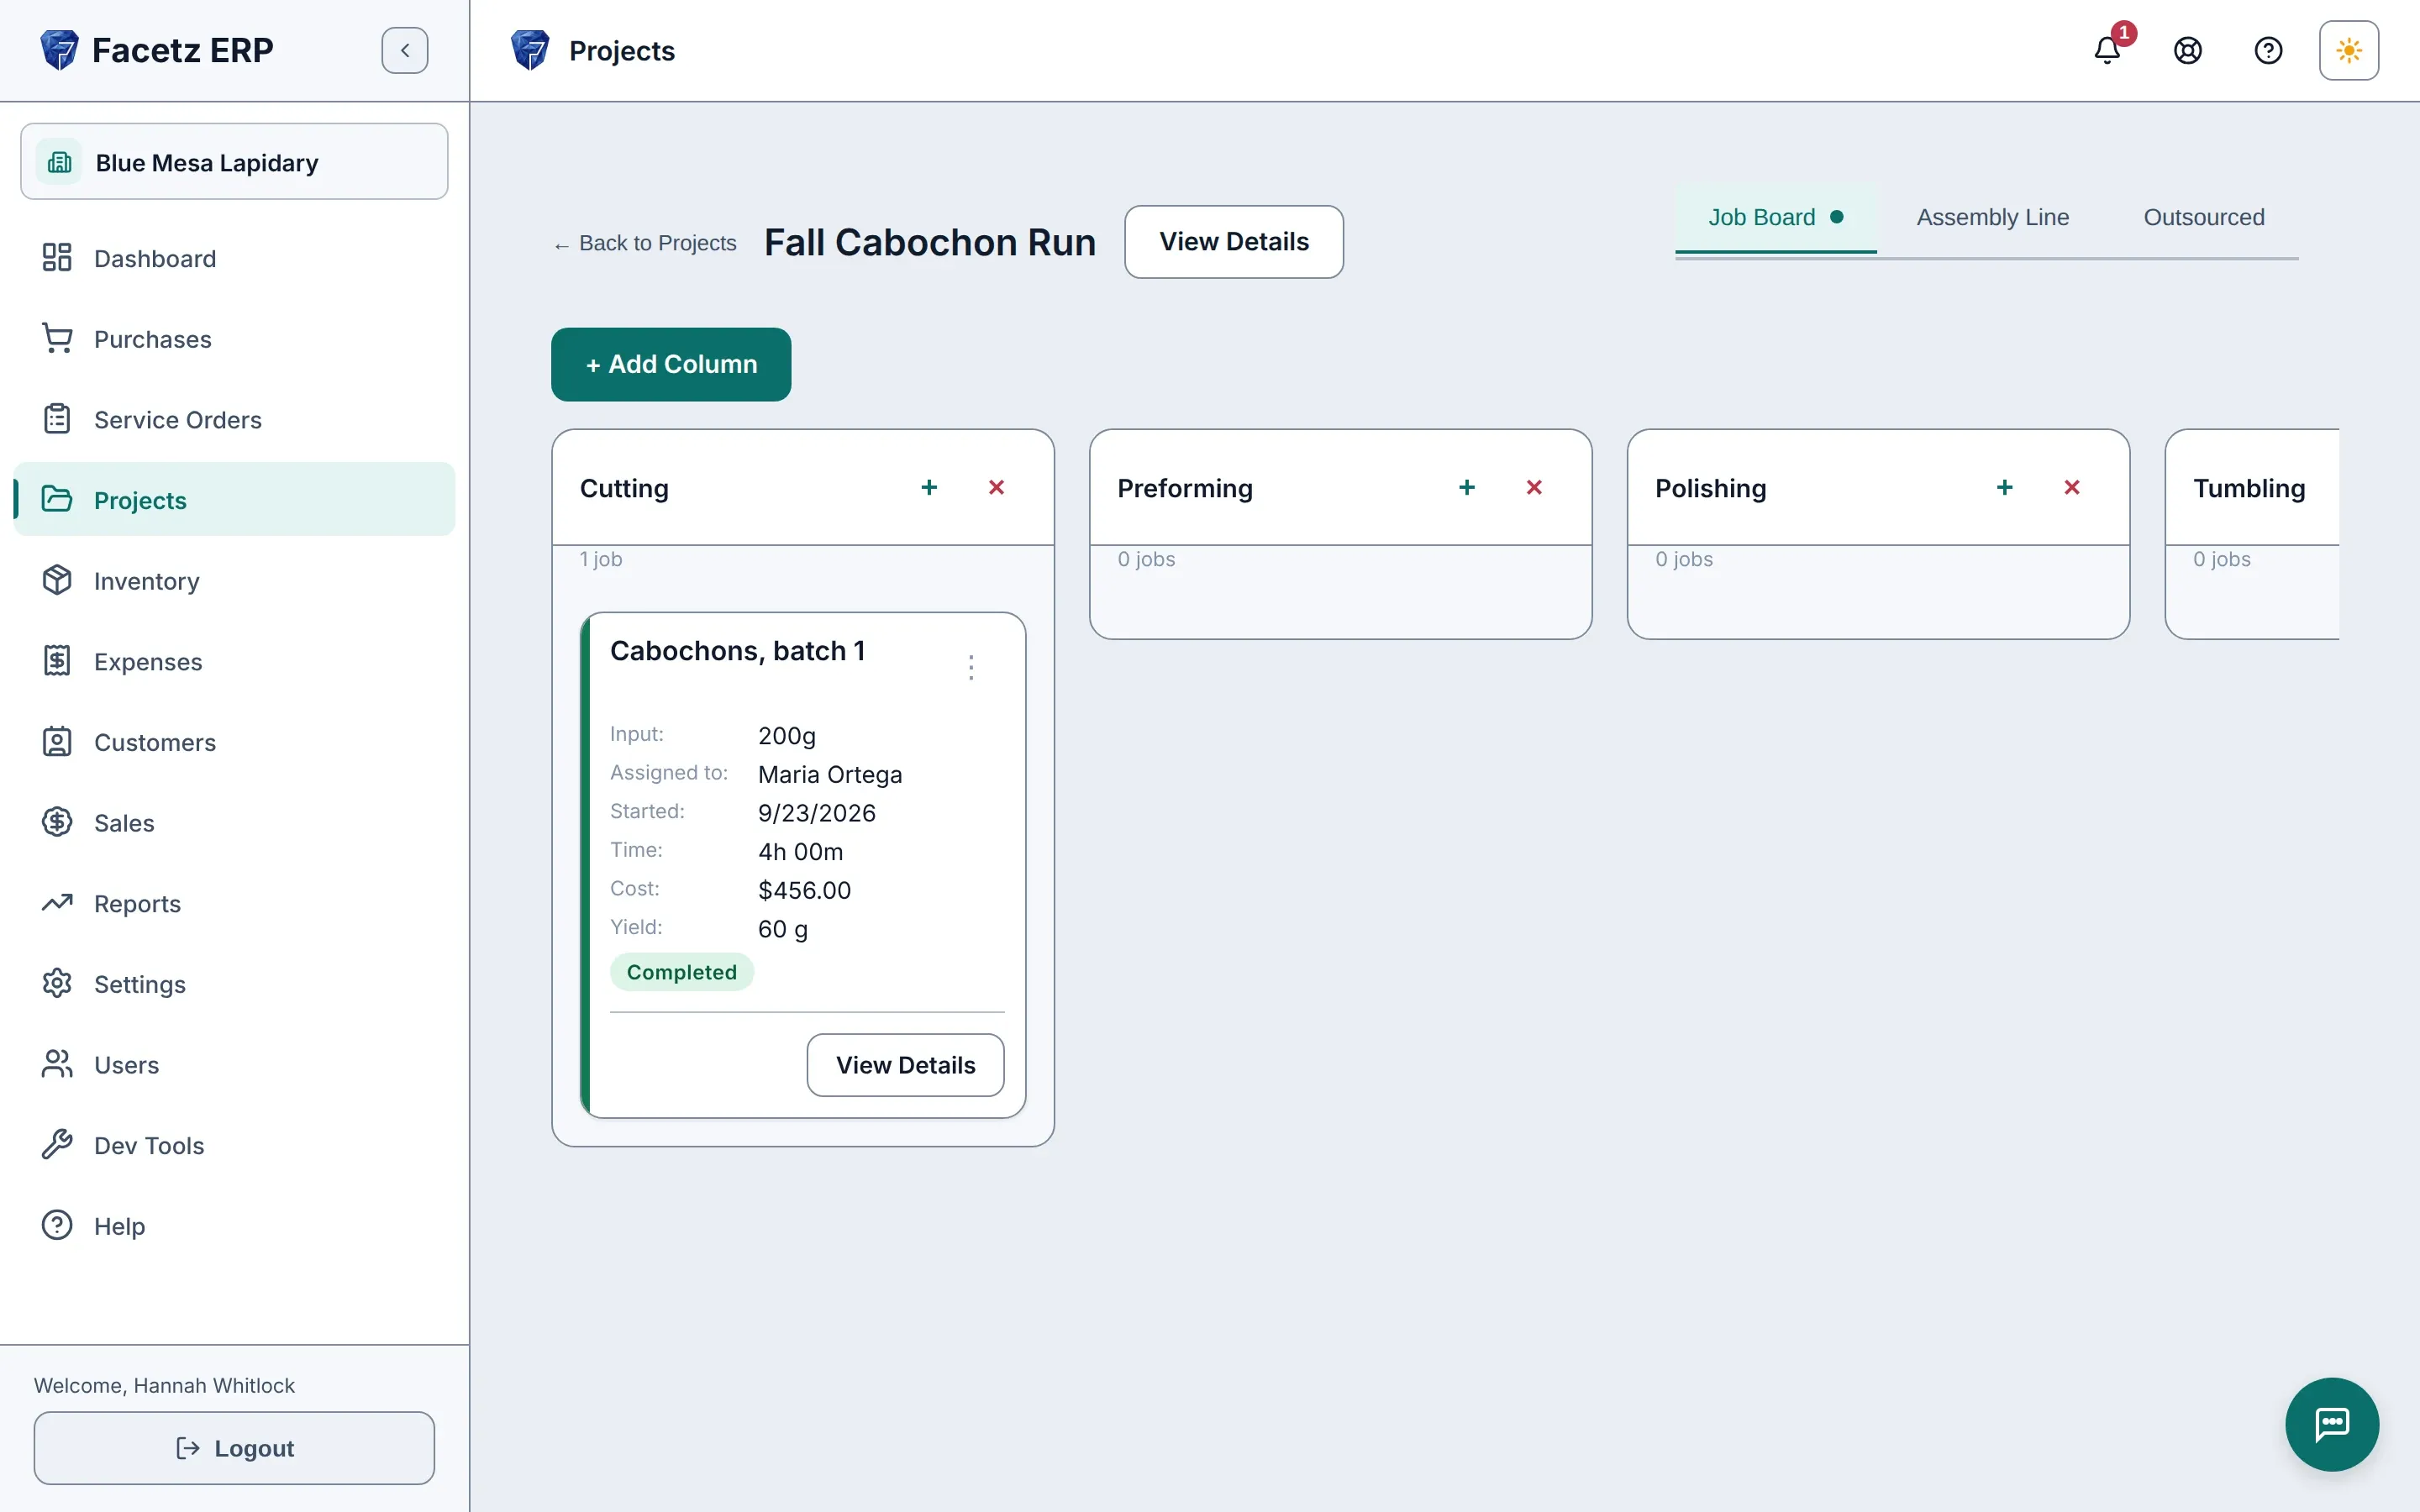Image resolution: width=2420 pixels, height=1512 pixels.
Task: Open Expenses from the sidebar
Action: (234, 662)
